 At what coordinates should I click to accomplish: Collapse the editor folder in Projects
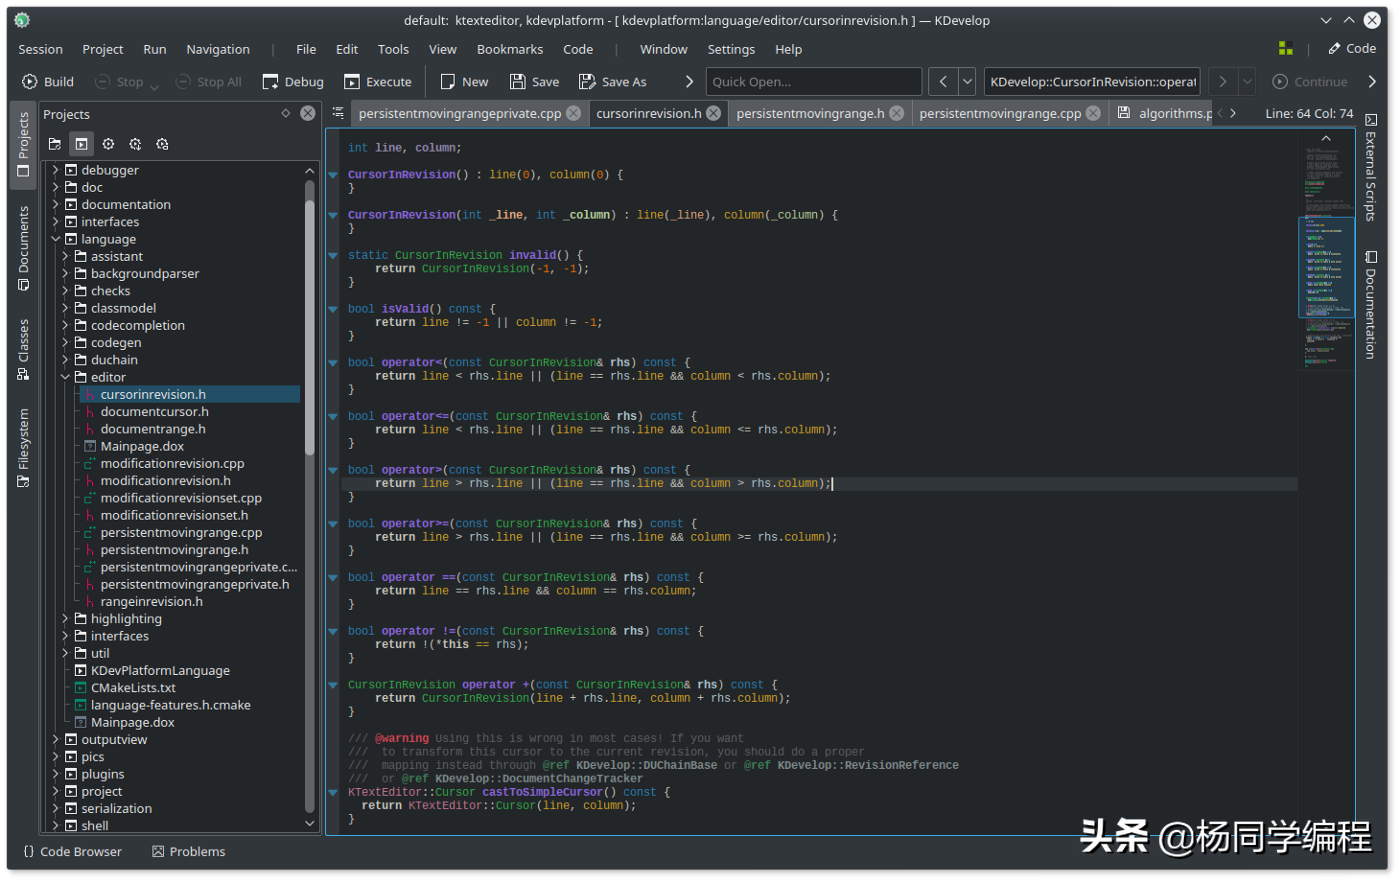click(x=65, y=376)
